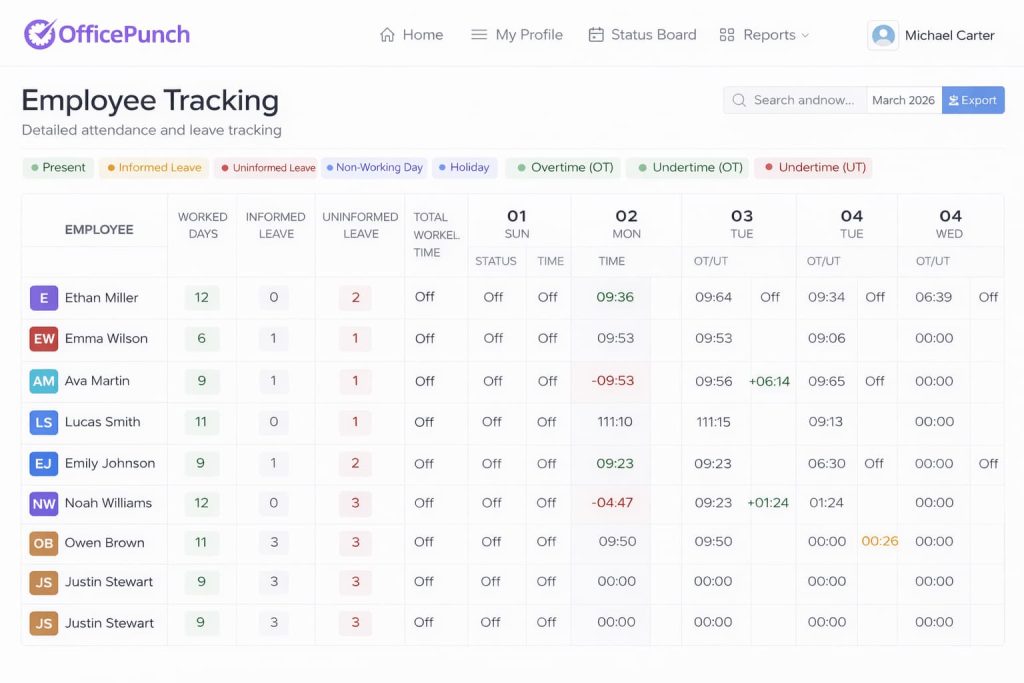Viewport: 1024px width, 683px height.
Task: Click Michael Carter's profile avatar
Action: (883, 35)
